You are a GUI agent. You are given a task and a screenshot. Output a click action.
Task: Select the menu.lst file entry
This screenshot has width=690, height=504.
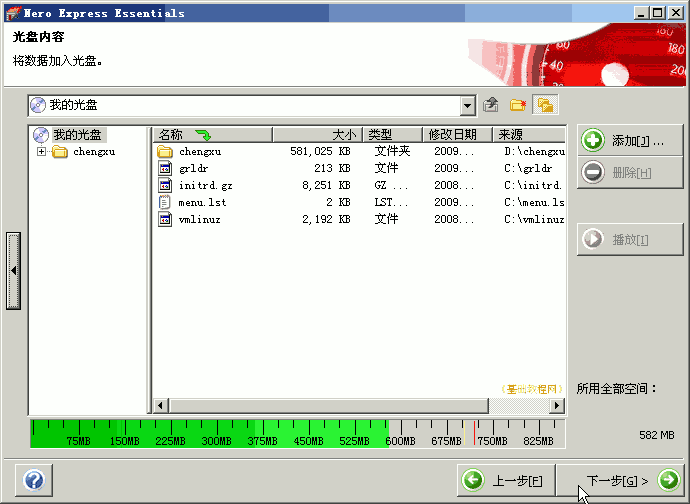[x=202, y=202]
